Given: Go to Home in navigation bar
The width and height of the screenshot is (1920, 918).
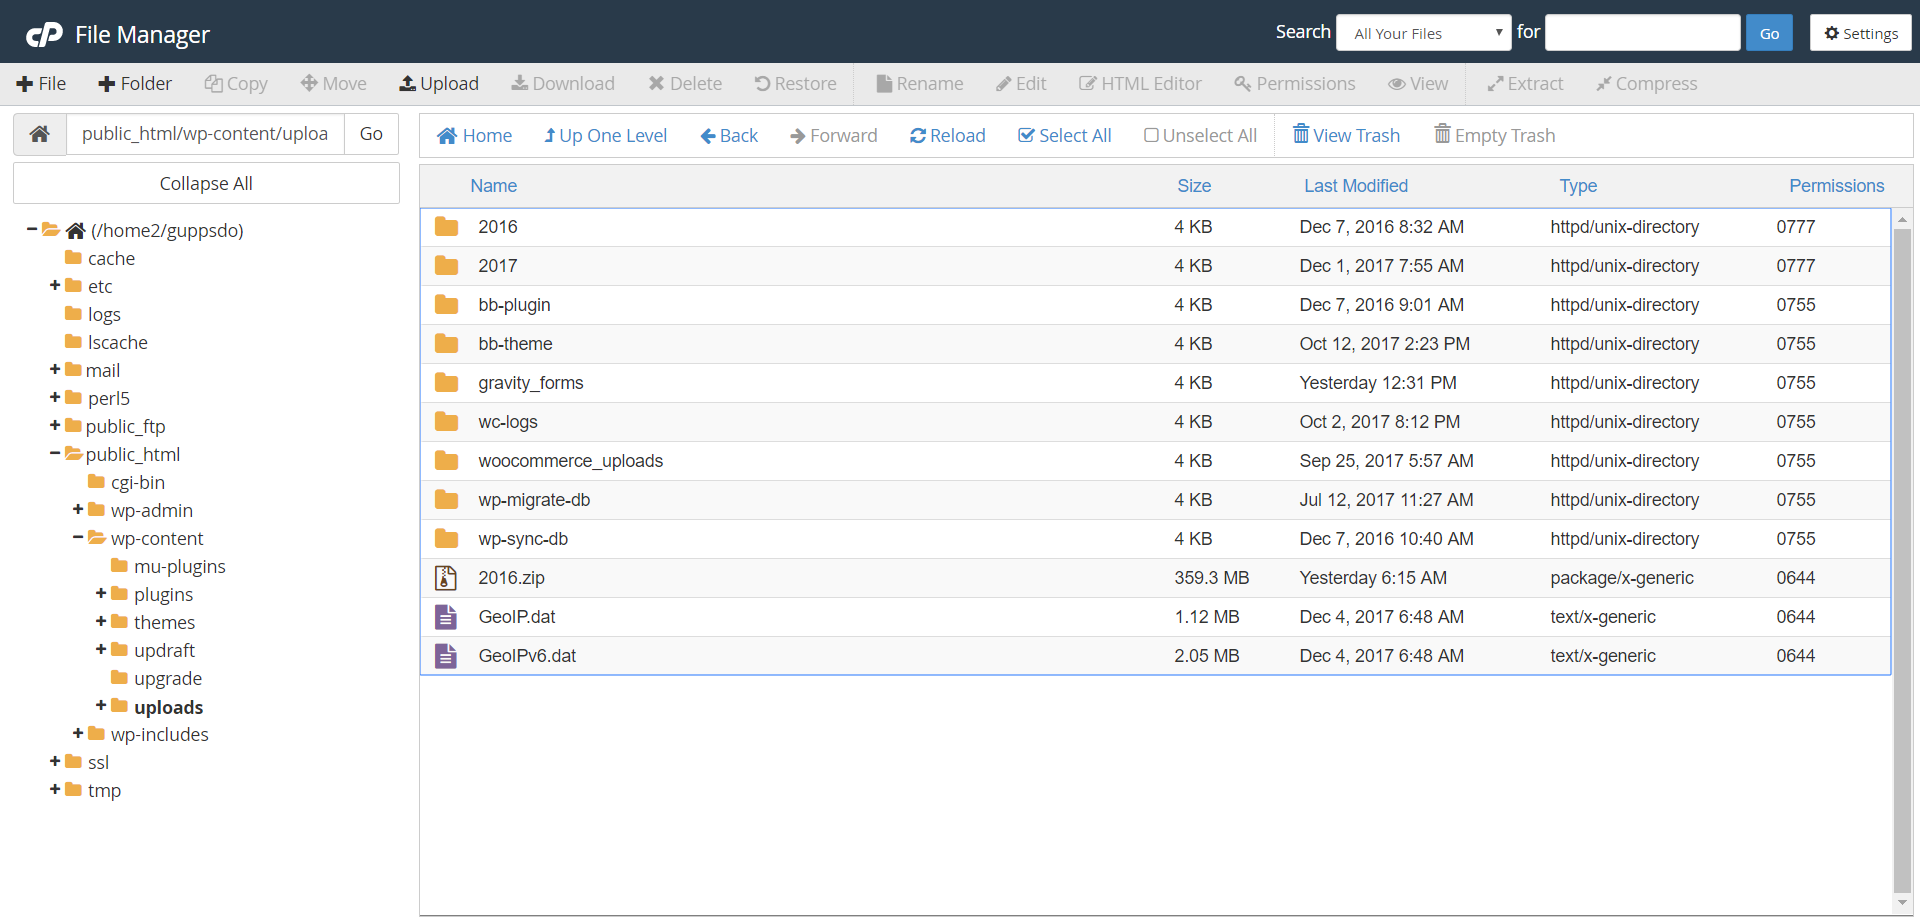Looking at the screenshot, I should (x=475, y=136).
